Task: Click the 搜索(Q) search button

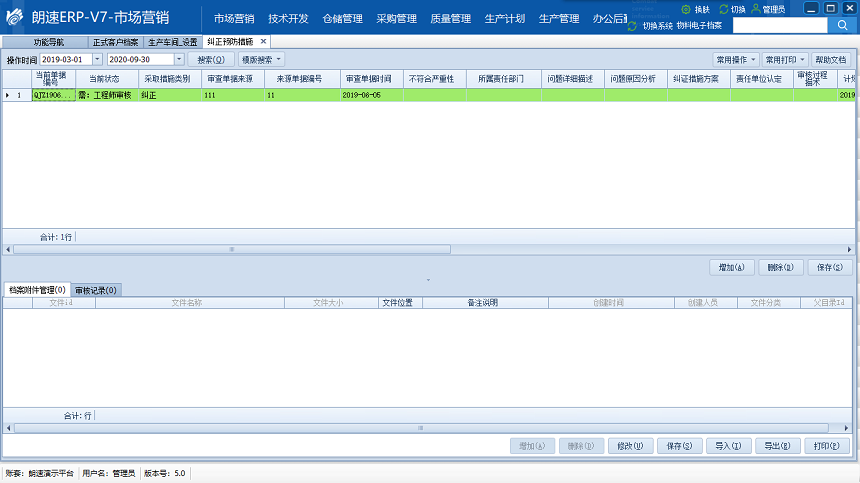Action: [x=211, y=60]
